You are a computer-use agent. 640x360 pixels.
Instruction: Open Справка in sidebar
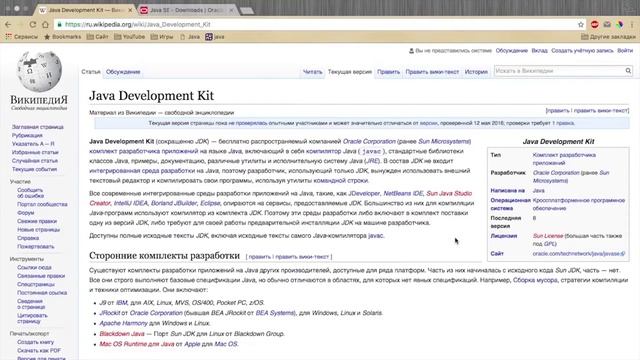[28, 238]
